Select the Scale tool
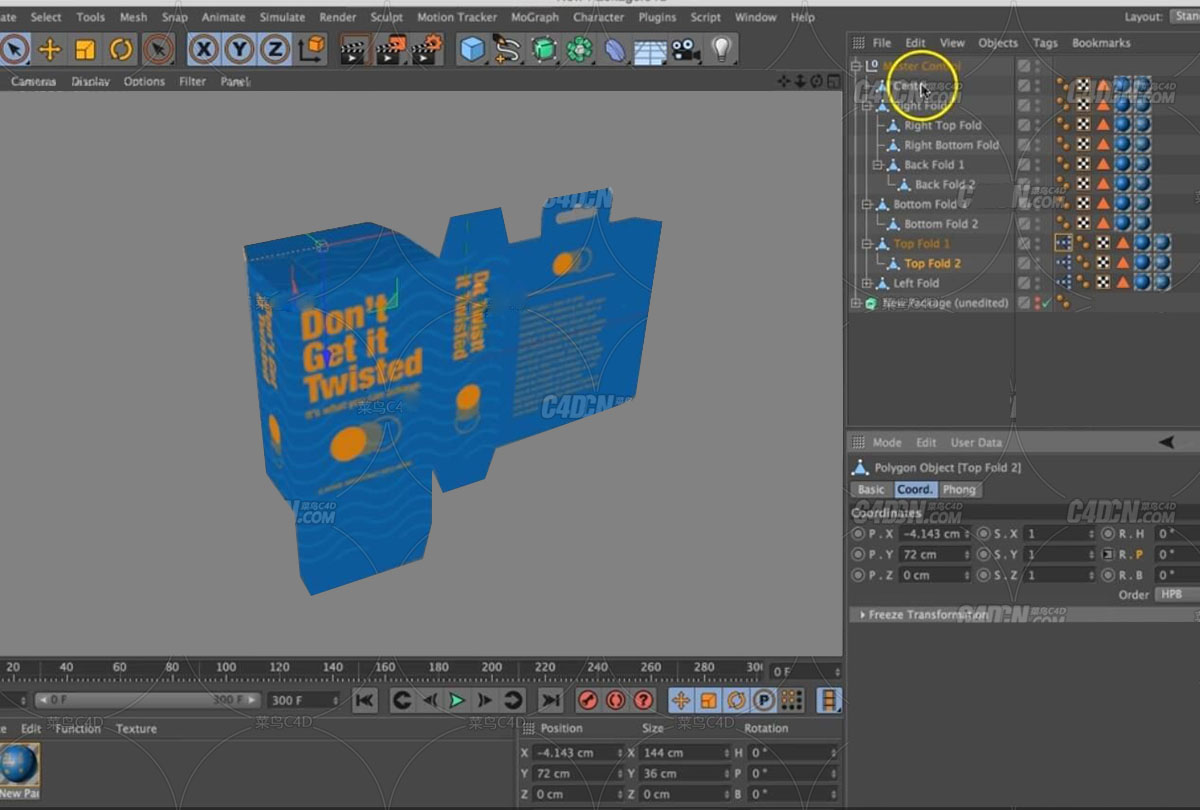Screen dimensions: 1200x810 click(x=85, y=49)
